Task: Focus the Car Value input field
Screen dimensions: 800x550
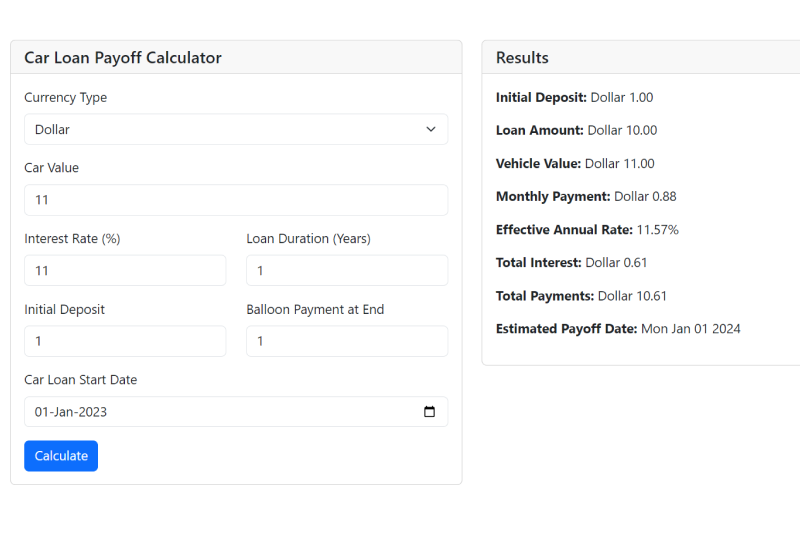Action: (236, 200)
